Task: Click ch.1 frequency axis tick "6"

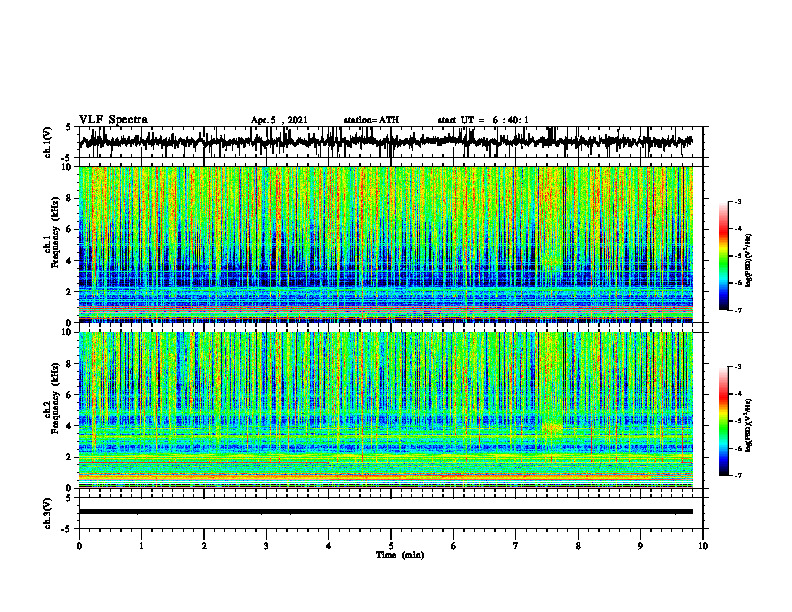Action: (x=69, y=230)
